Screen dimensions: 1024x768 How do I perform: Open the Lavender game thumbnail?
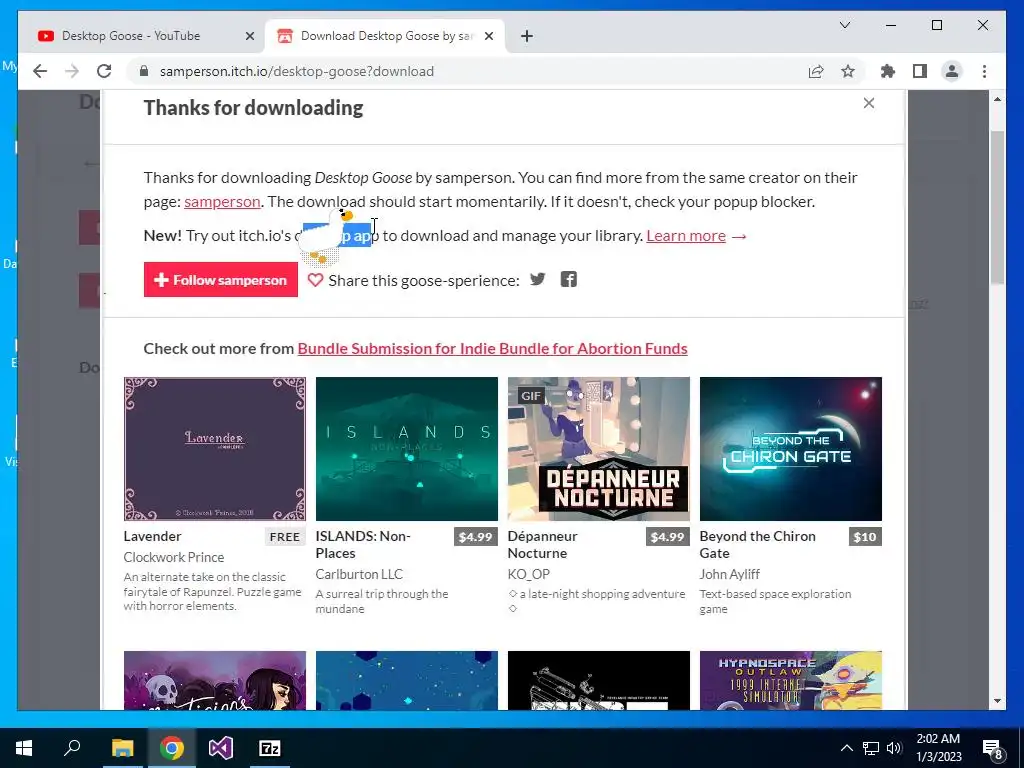[x=215, y=449]
